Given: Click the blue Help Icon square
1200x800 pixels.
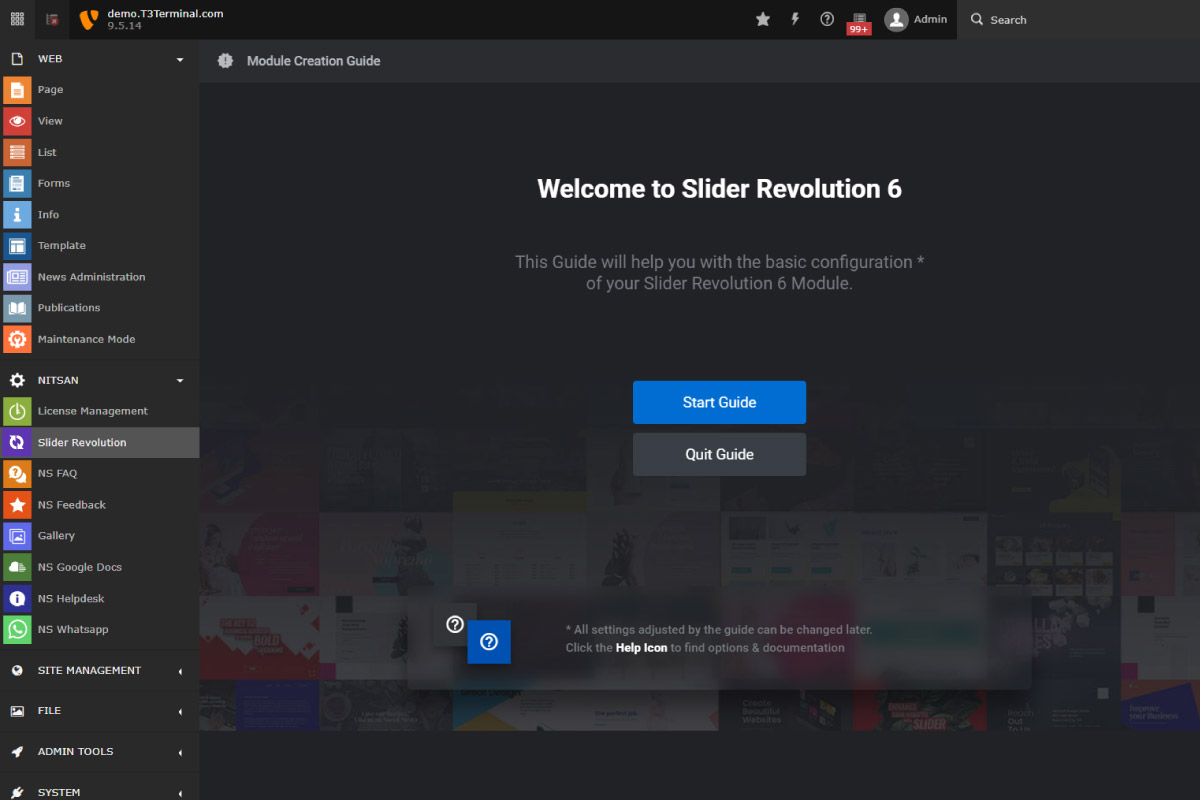Looking at the screenshot, I should point(489,642).
